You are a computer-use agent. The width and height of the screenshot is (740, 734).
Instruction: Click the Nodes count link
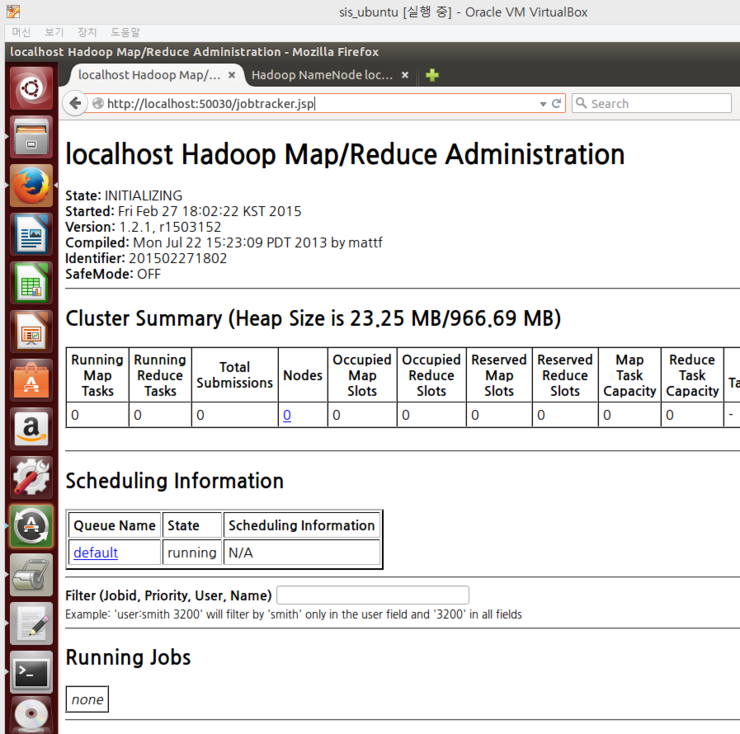287,415
